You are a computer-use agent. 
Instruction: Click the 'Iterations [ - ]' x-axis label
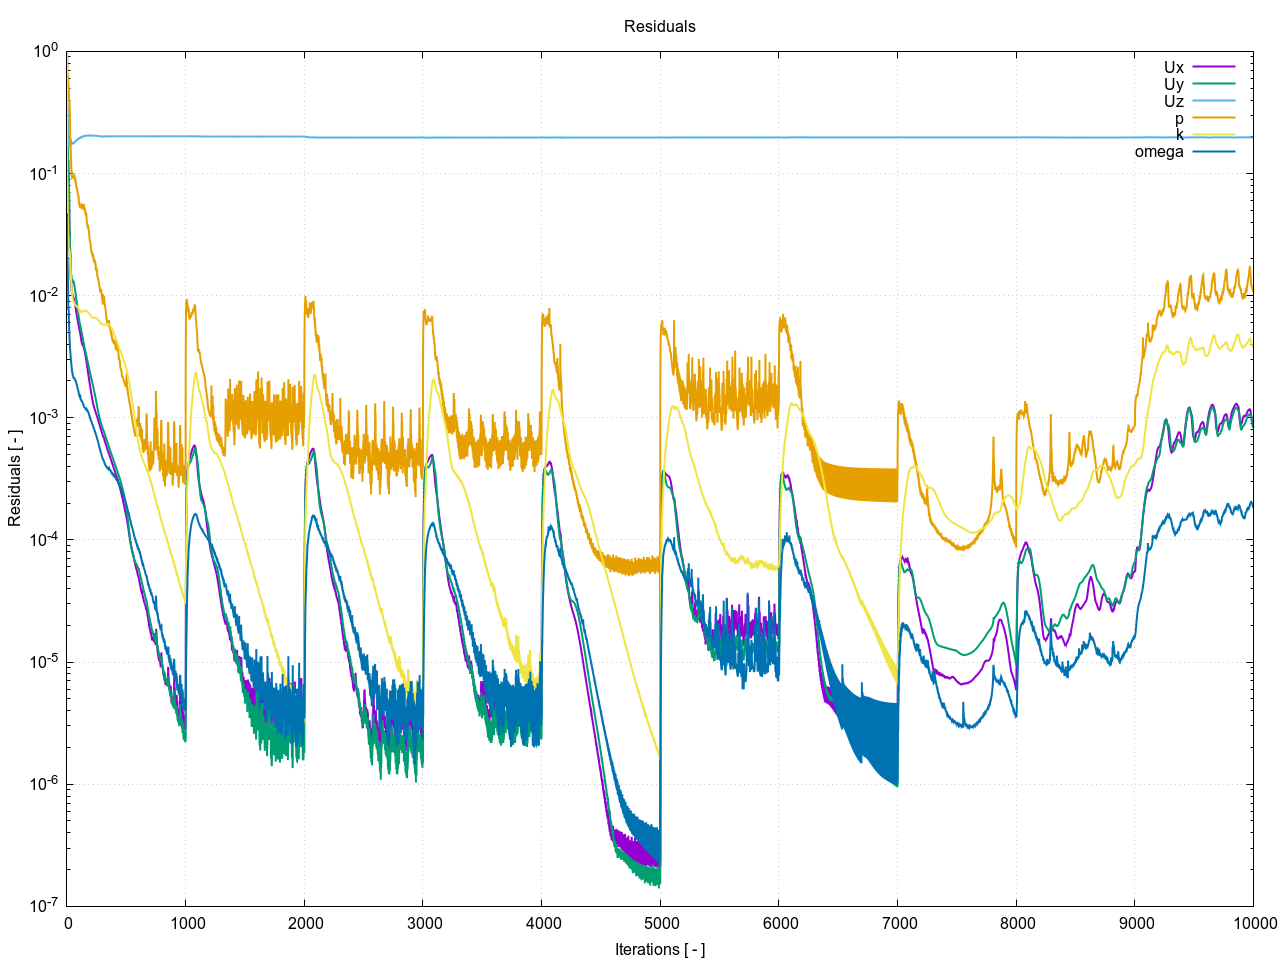point(659,949)
